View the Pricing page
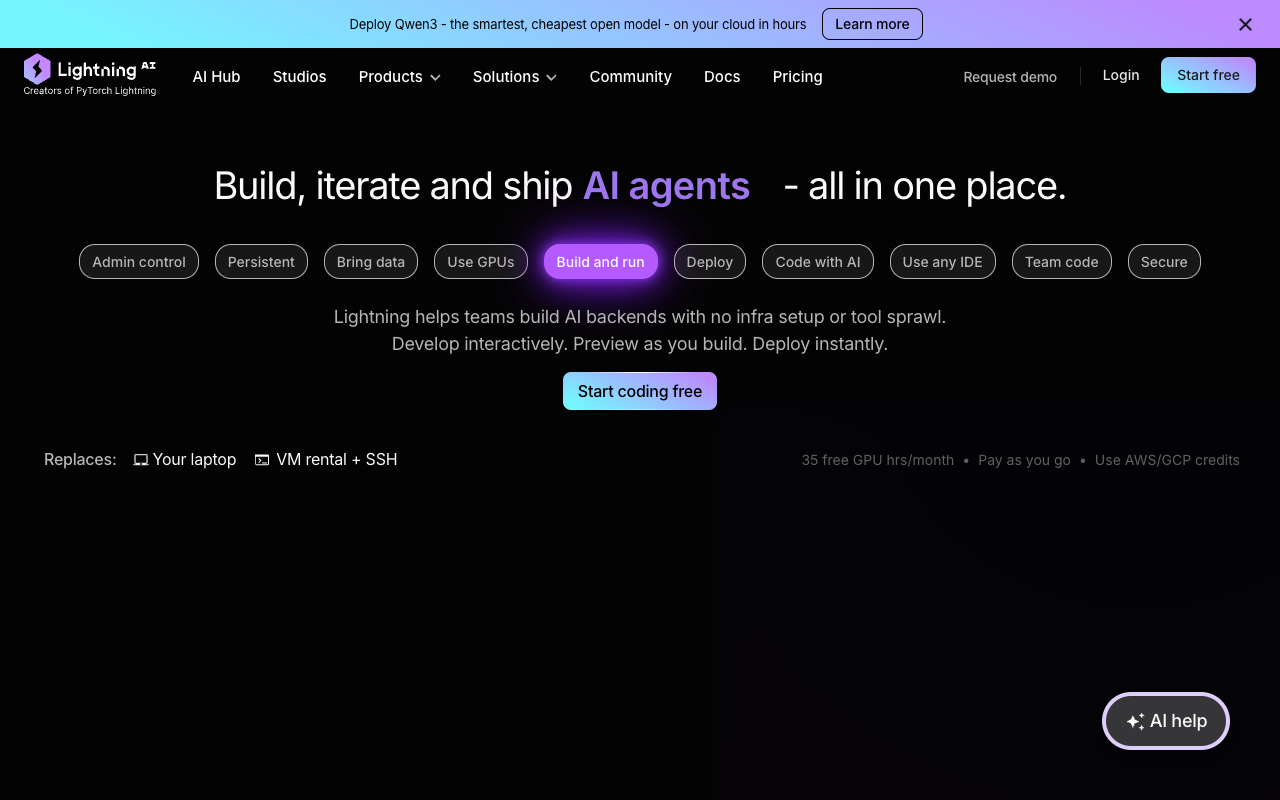The width and height of the screenshot is (1280, 800). [798, 77]
